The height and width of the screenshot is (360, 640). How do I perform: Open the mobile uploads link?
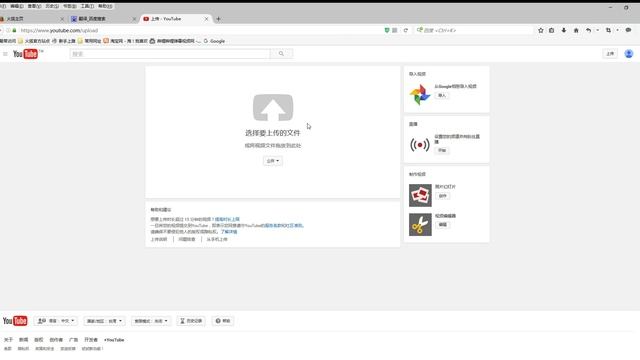click(x=217, y=239)
